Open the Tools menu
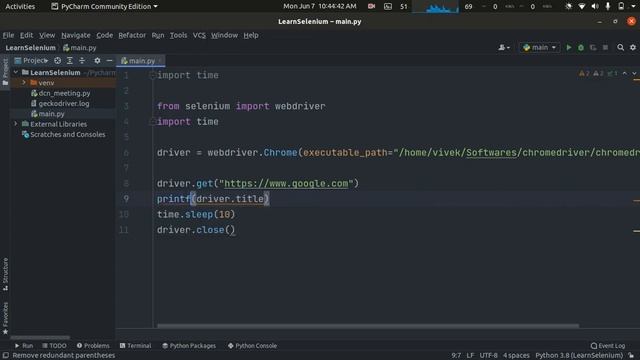This screenshot has width=640, height=360. (x=178, y=35)
